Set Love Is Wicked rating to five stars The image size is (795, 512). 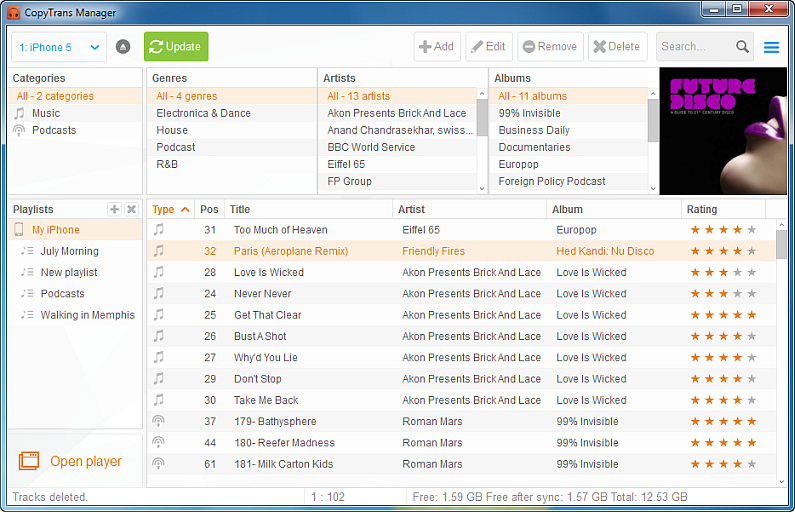point(751,272)
